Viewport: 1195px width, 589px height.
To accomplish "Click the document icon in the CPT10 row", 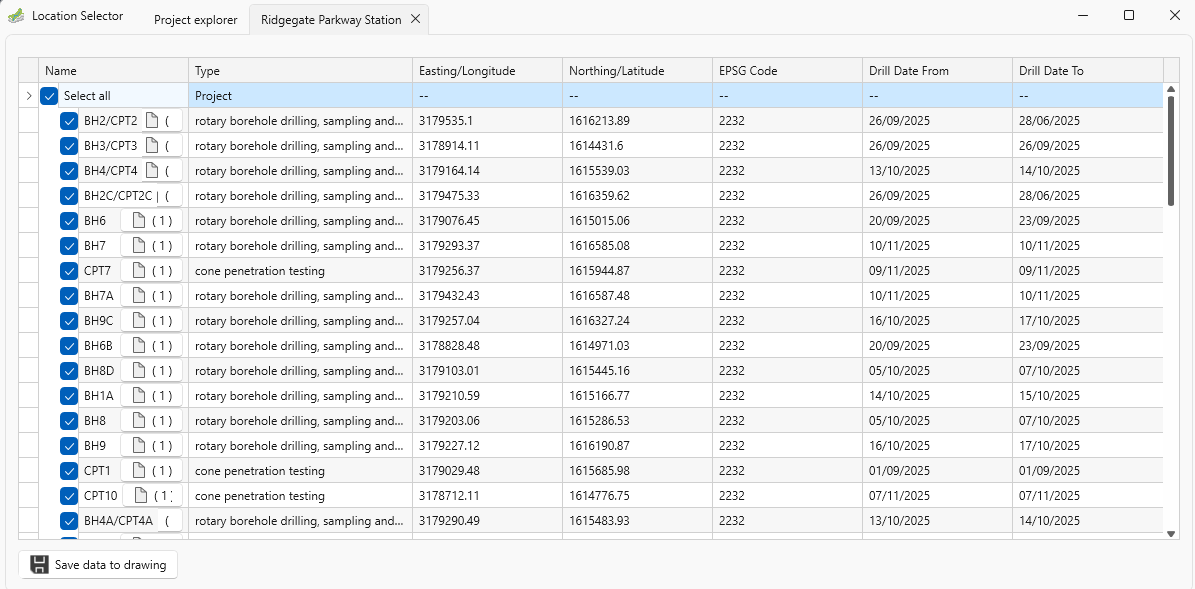I will point(141,496).
